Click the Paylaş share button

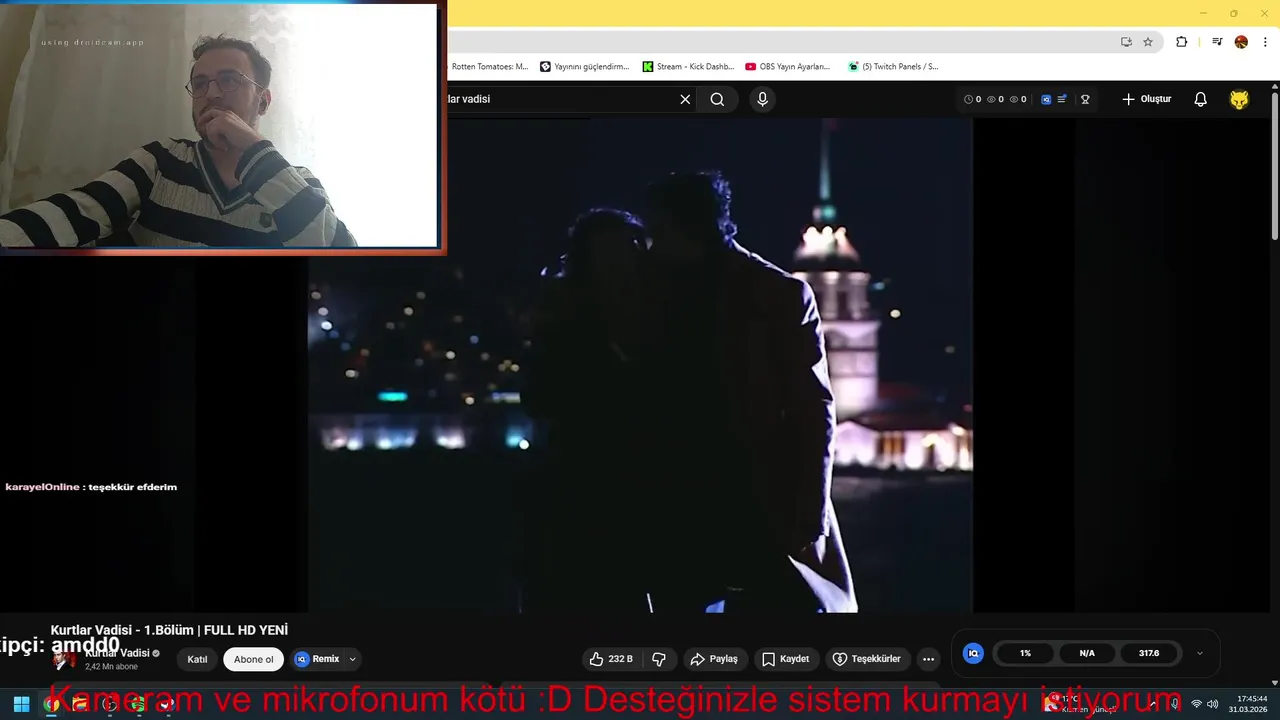[x=714, y=659]
